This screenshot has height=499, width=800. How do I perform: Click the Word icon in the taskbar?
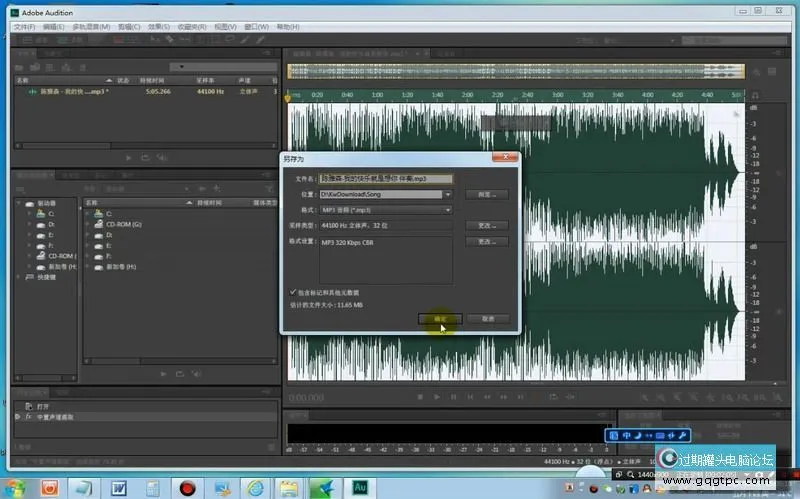click(117, 487)
